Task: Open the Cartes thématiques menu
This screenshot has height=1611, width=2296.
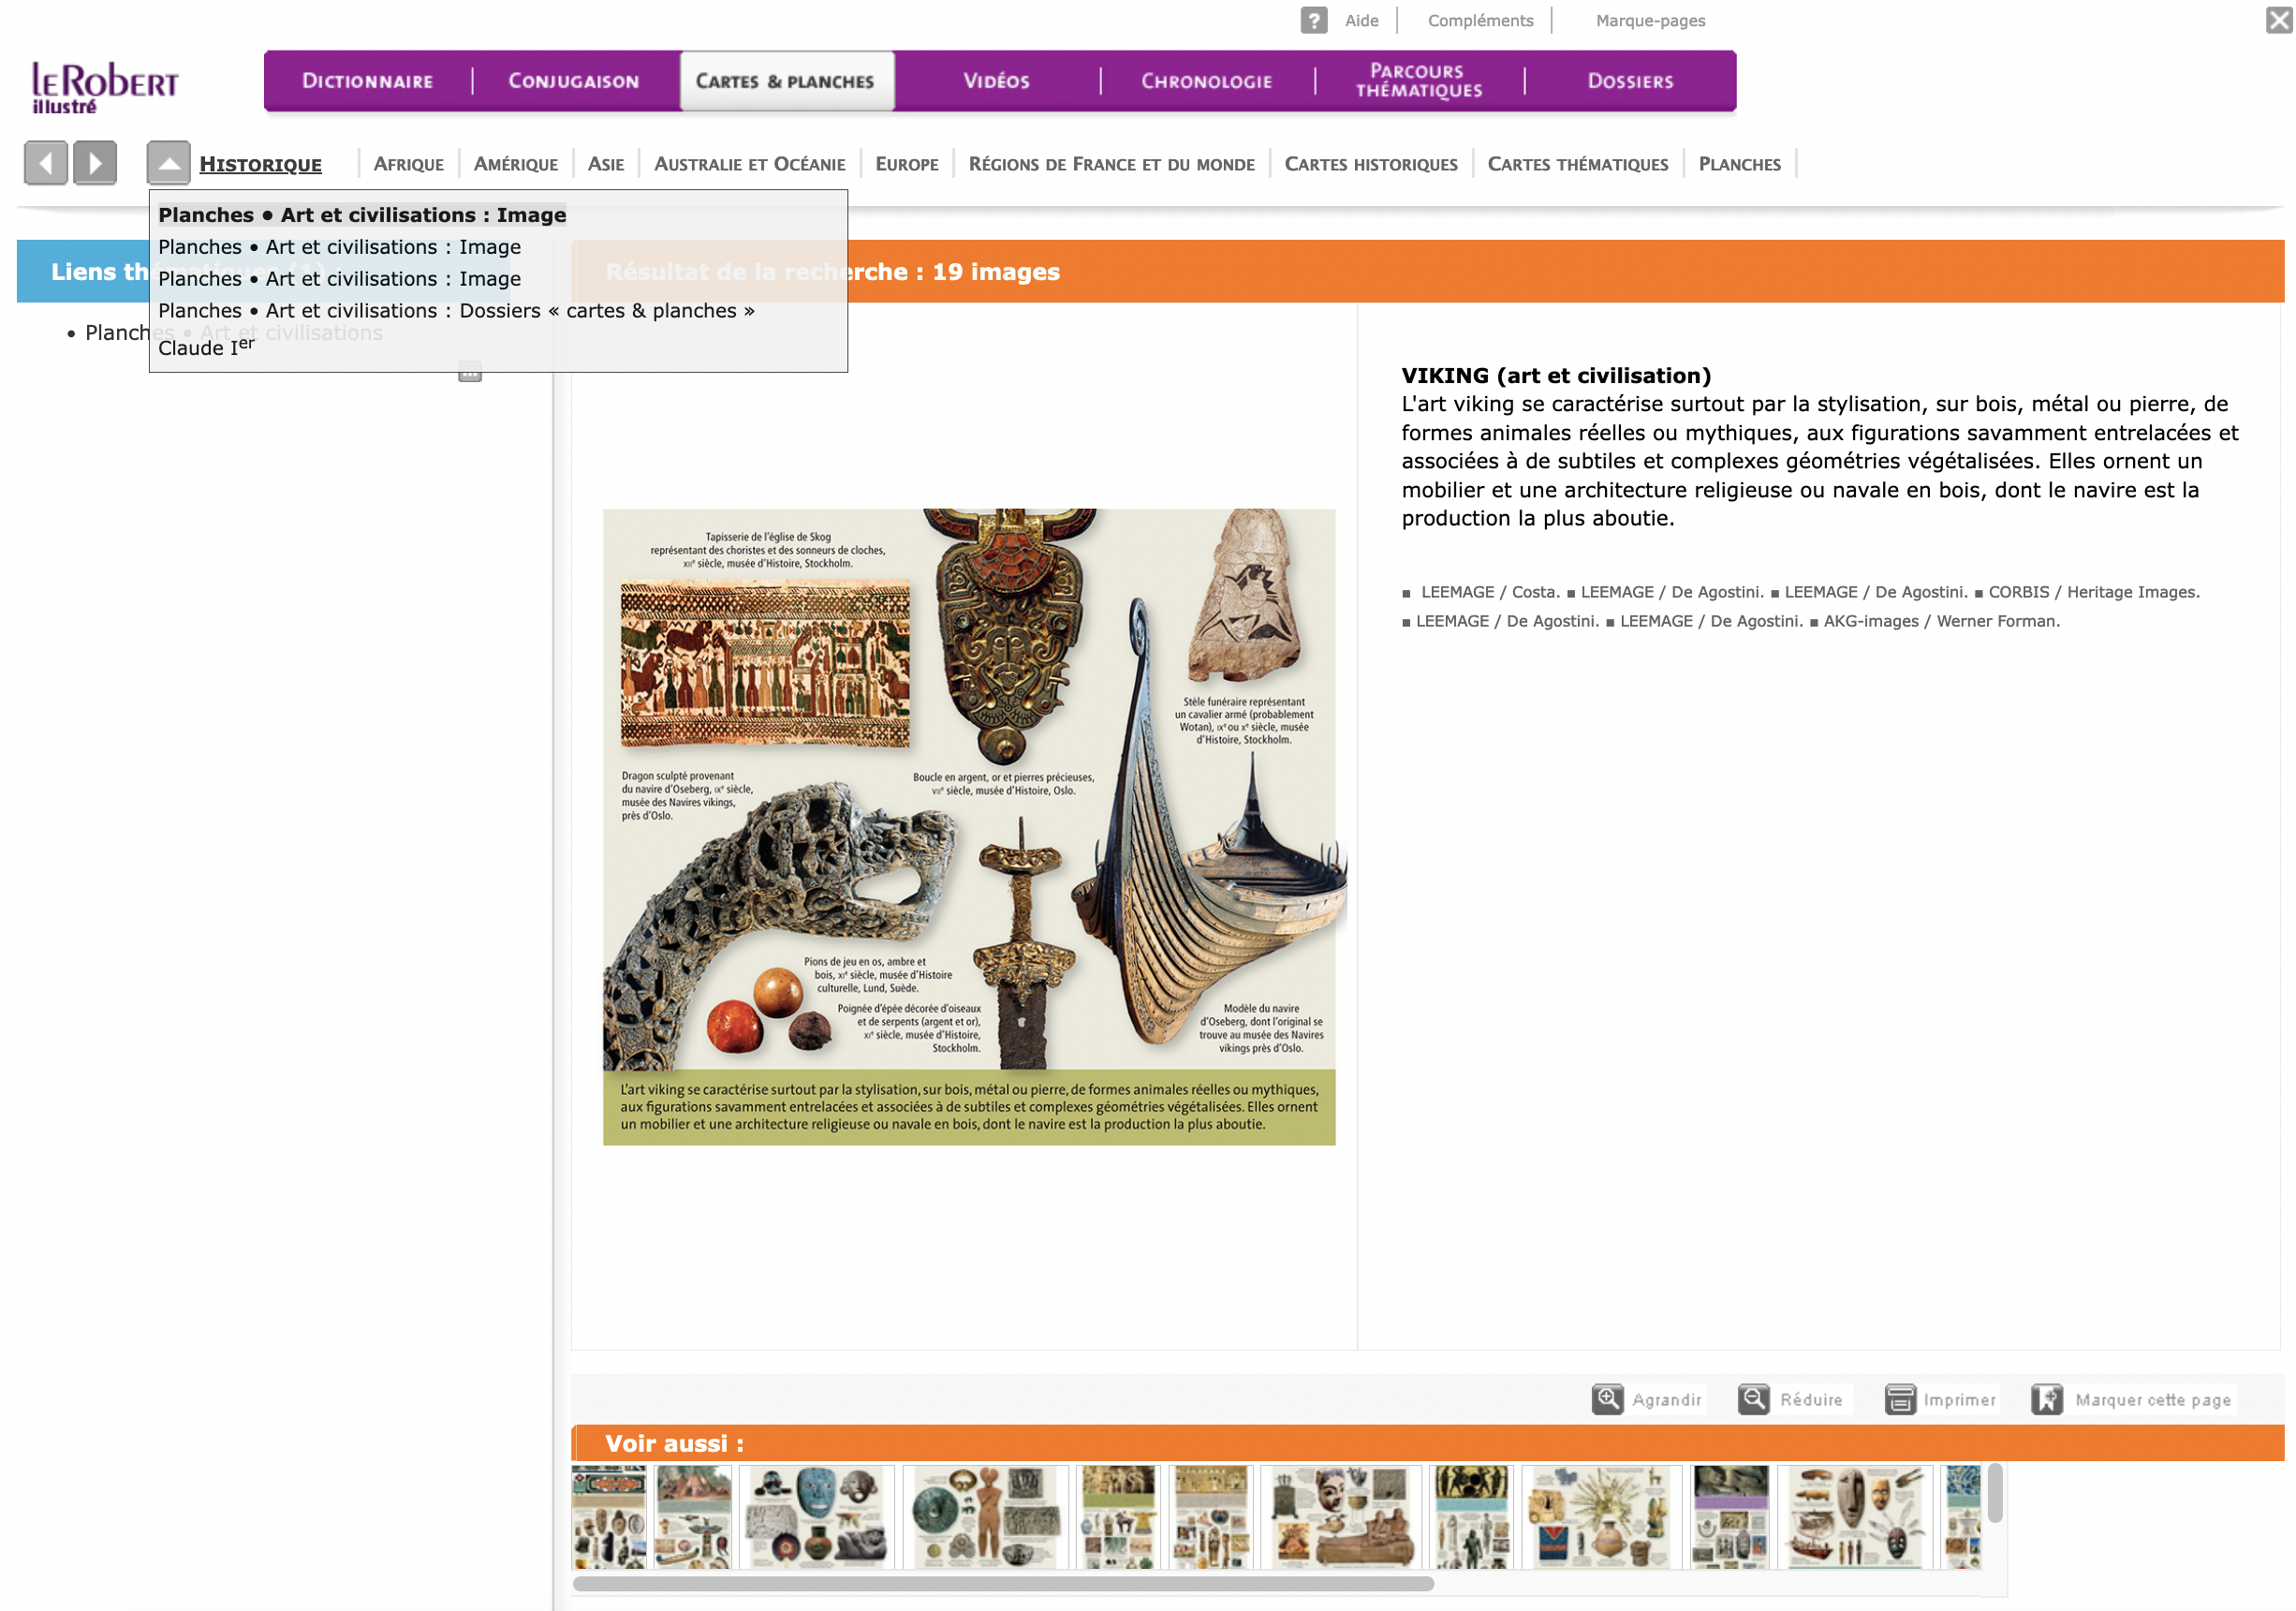Action: [1577, 164]
